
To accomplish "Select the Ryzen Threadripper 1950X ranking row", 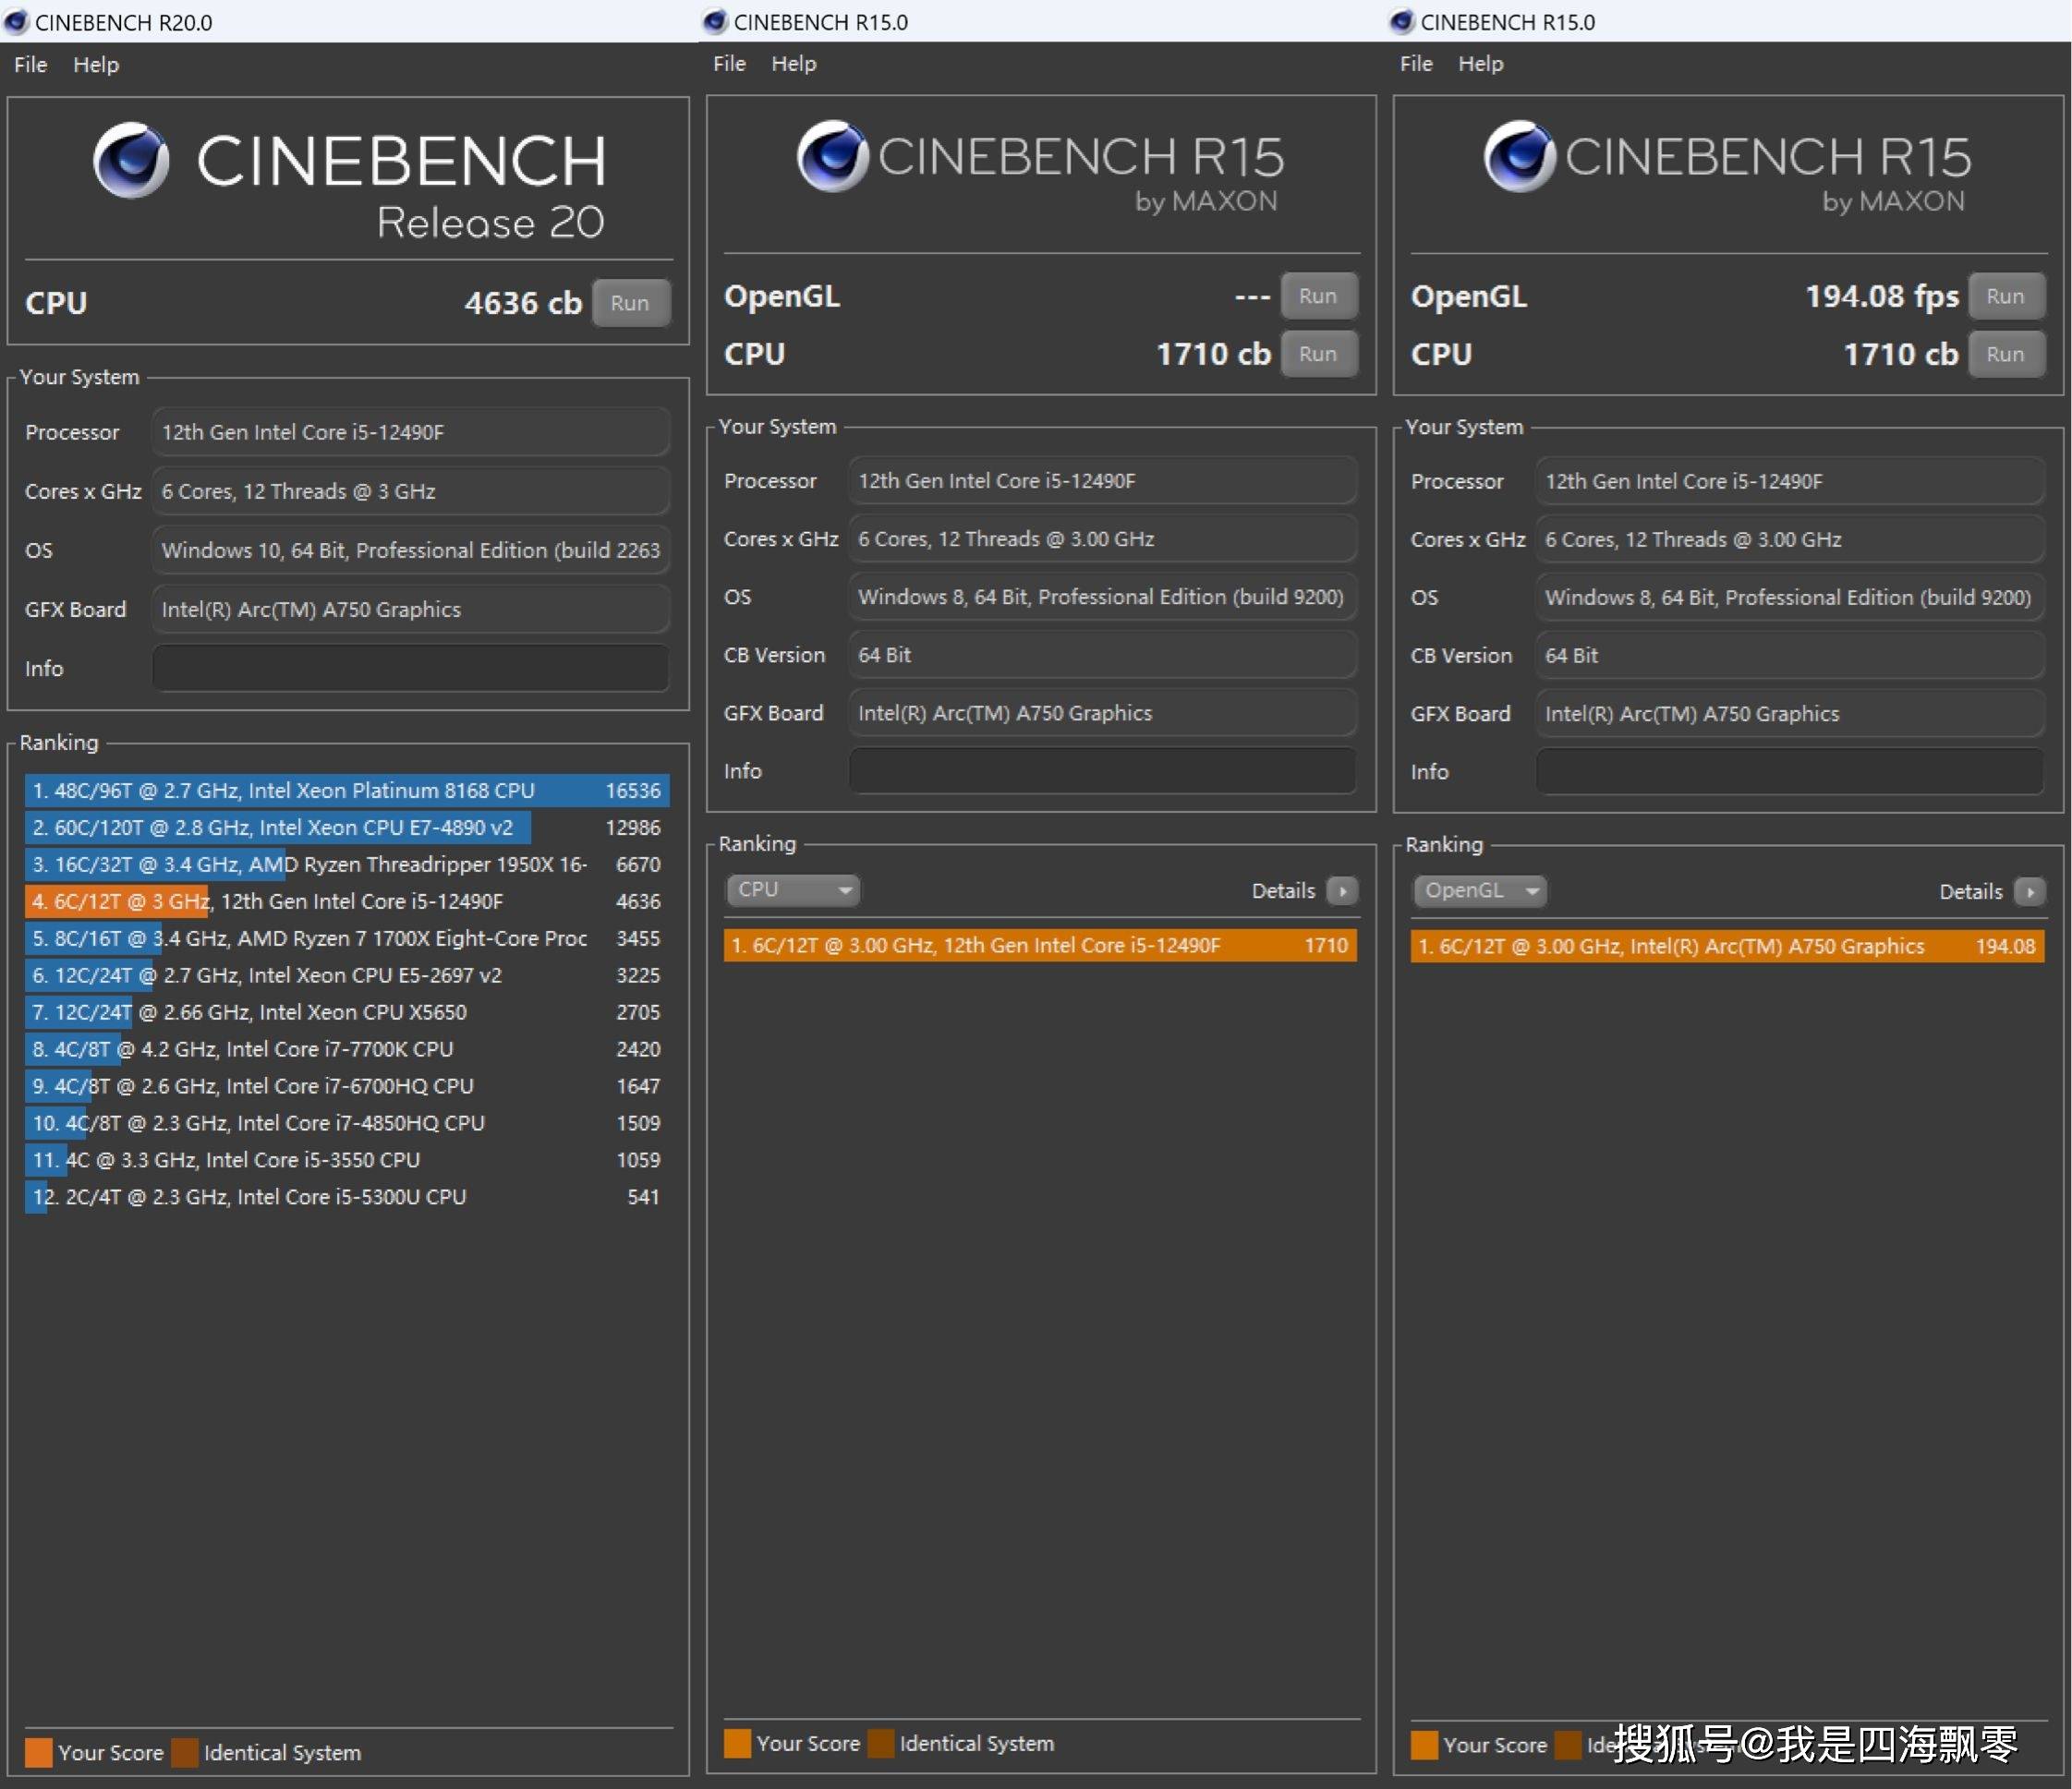I will point(347,865).
